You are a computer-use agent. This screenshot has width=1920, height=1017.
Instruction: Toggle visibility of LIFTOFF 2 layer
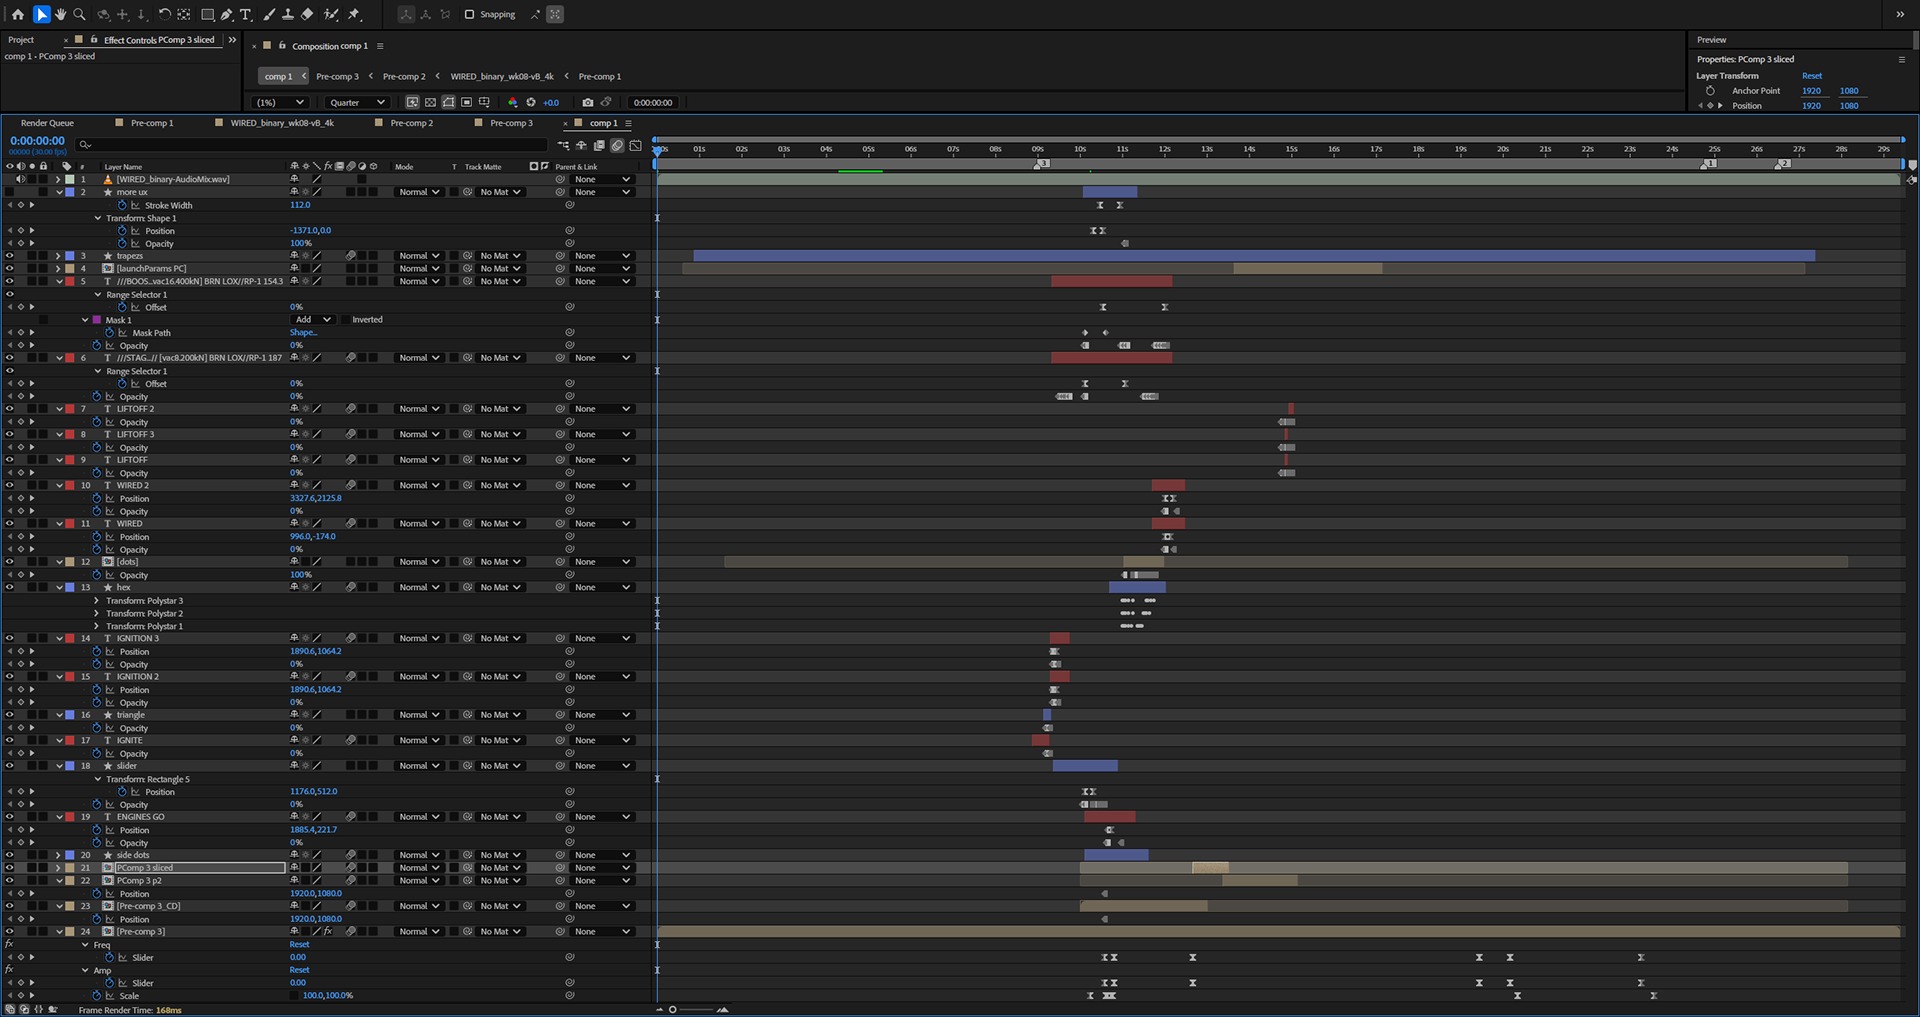pos(9,409)
